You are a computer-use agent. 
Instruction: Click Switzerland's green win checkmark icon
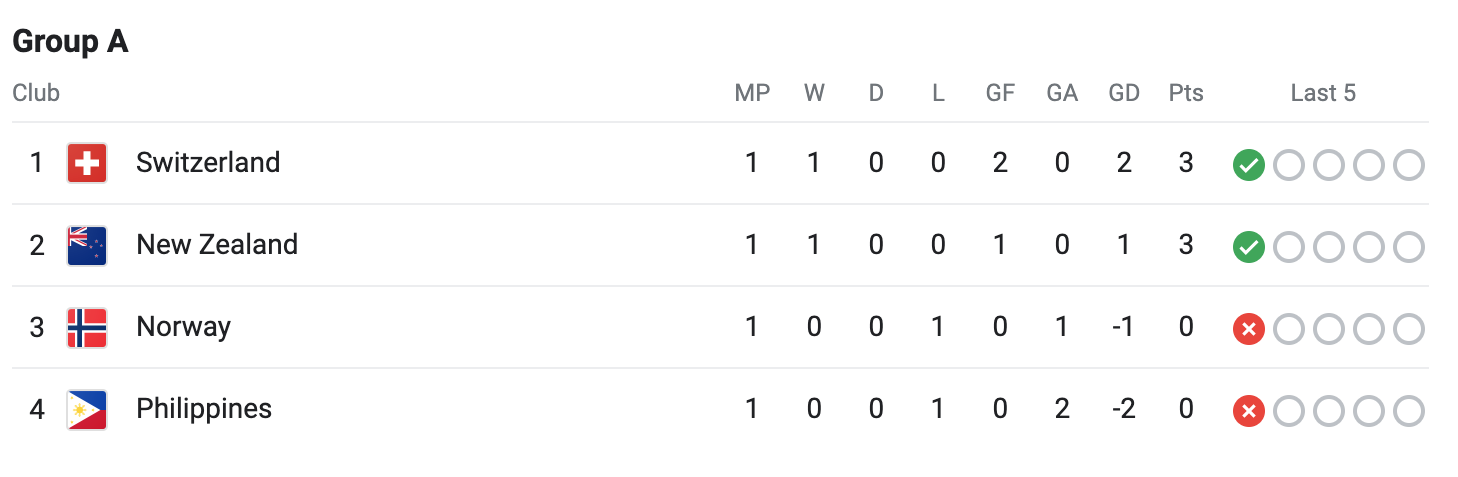pos(1248,165)
